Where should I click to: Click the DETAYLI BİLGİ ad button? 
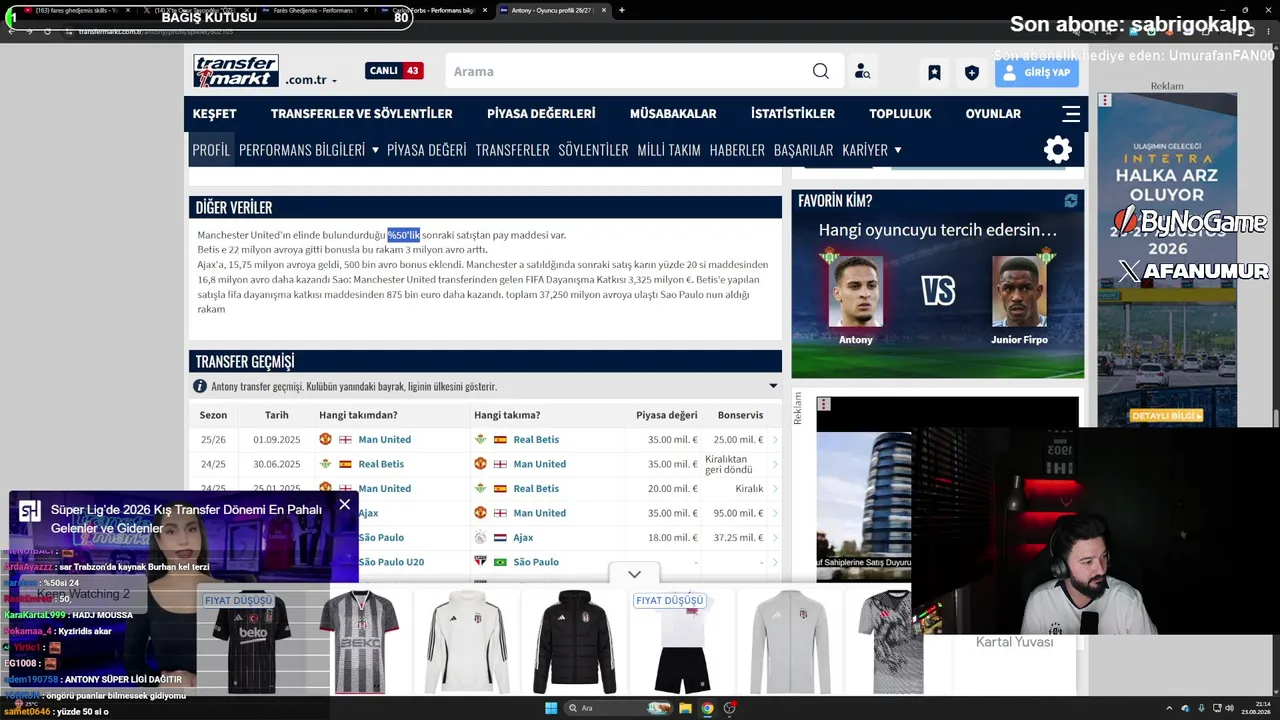1166,416
